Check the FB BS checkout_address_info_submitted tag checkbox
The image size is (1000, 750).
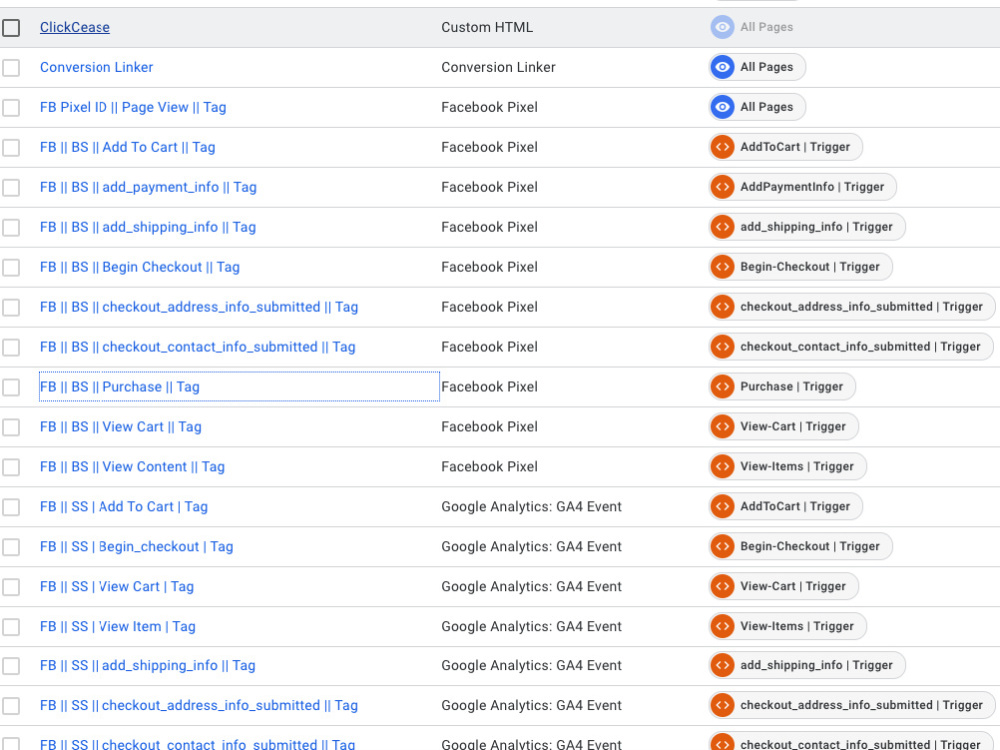11,307
